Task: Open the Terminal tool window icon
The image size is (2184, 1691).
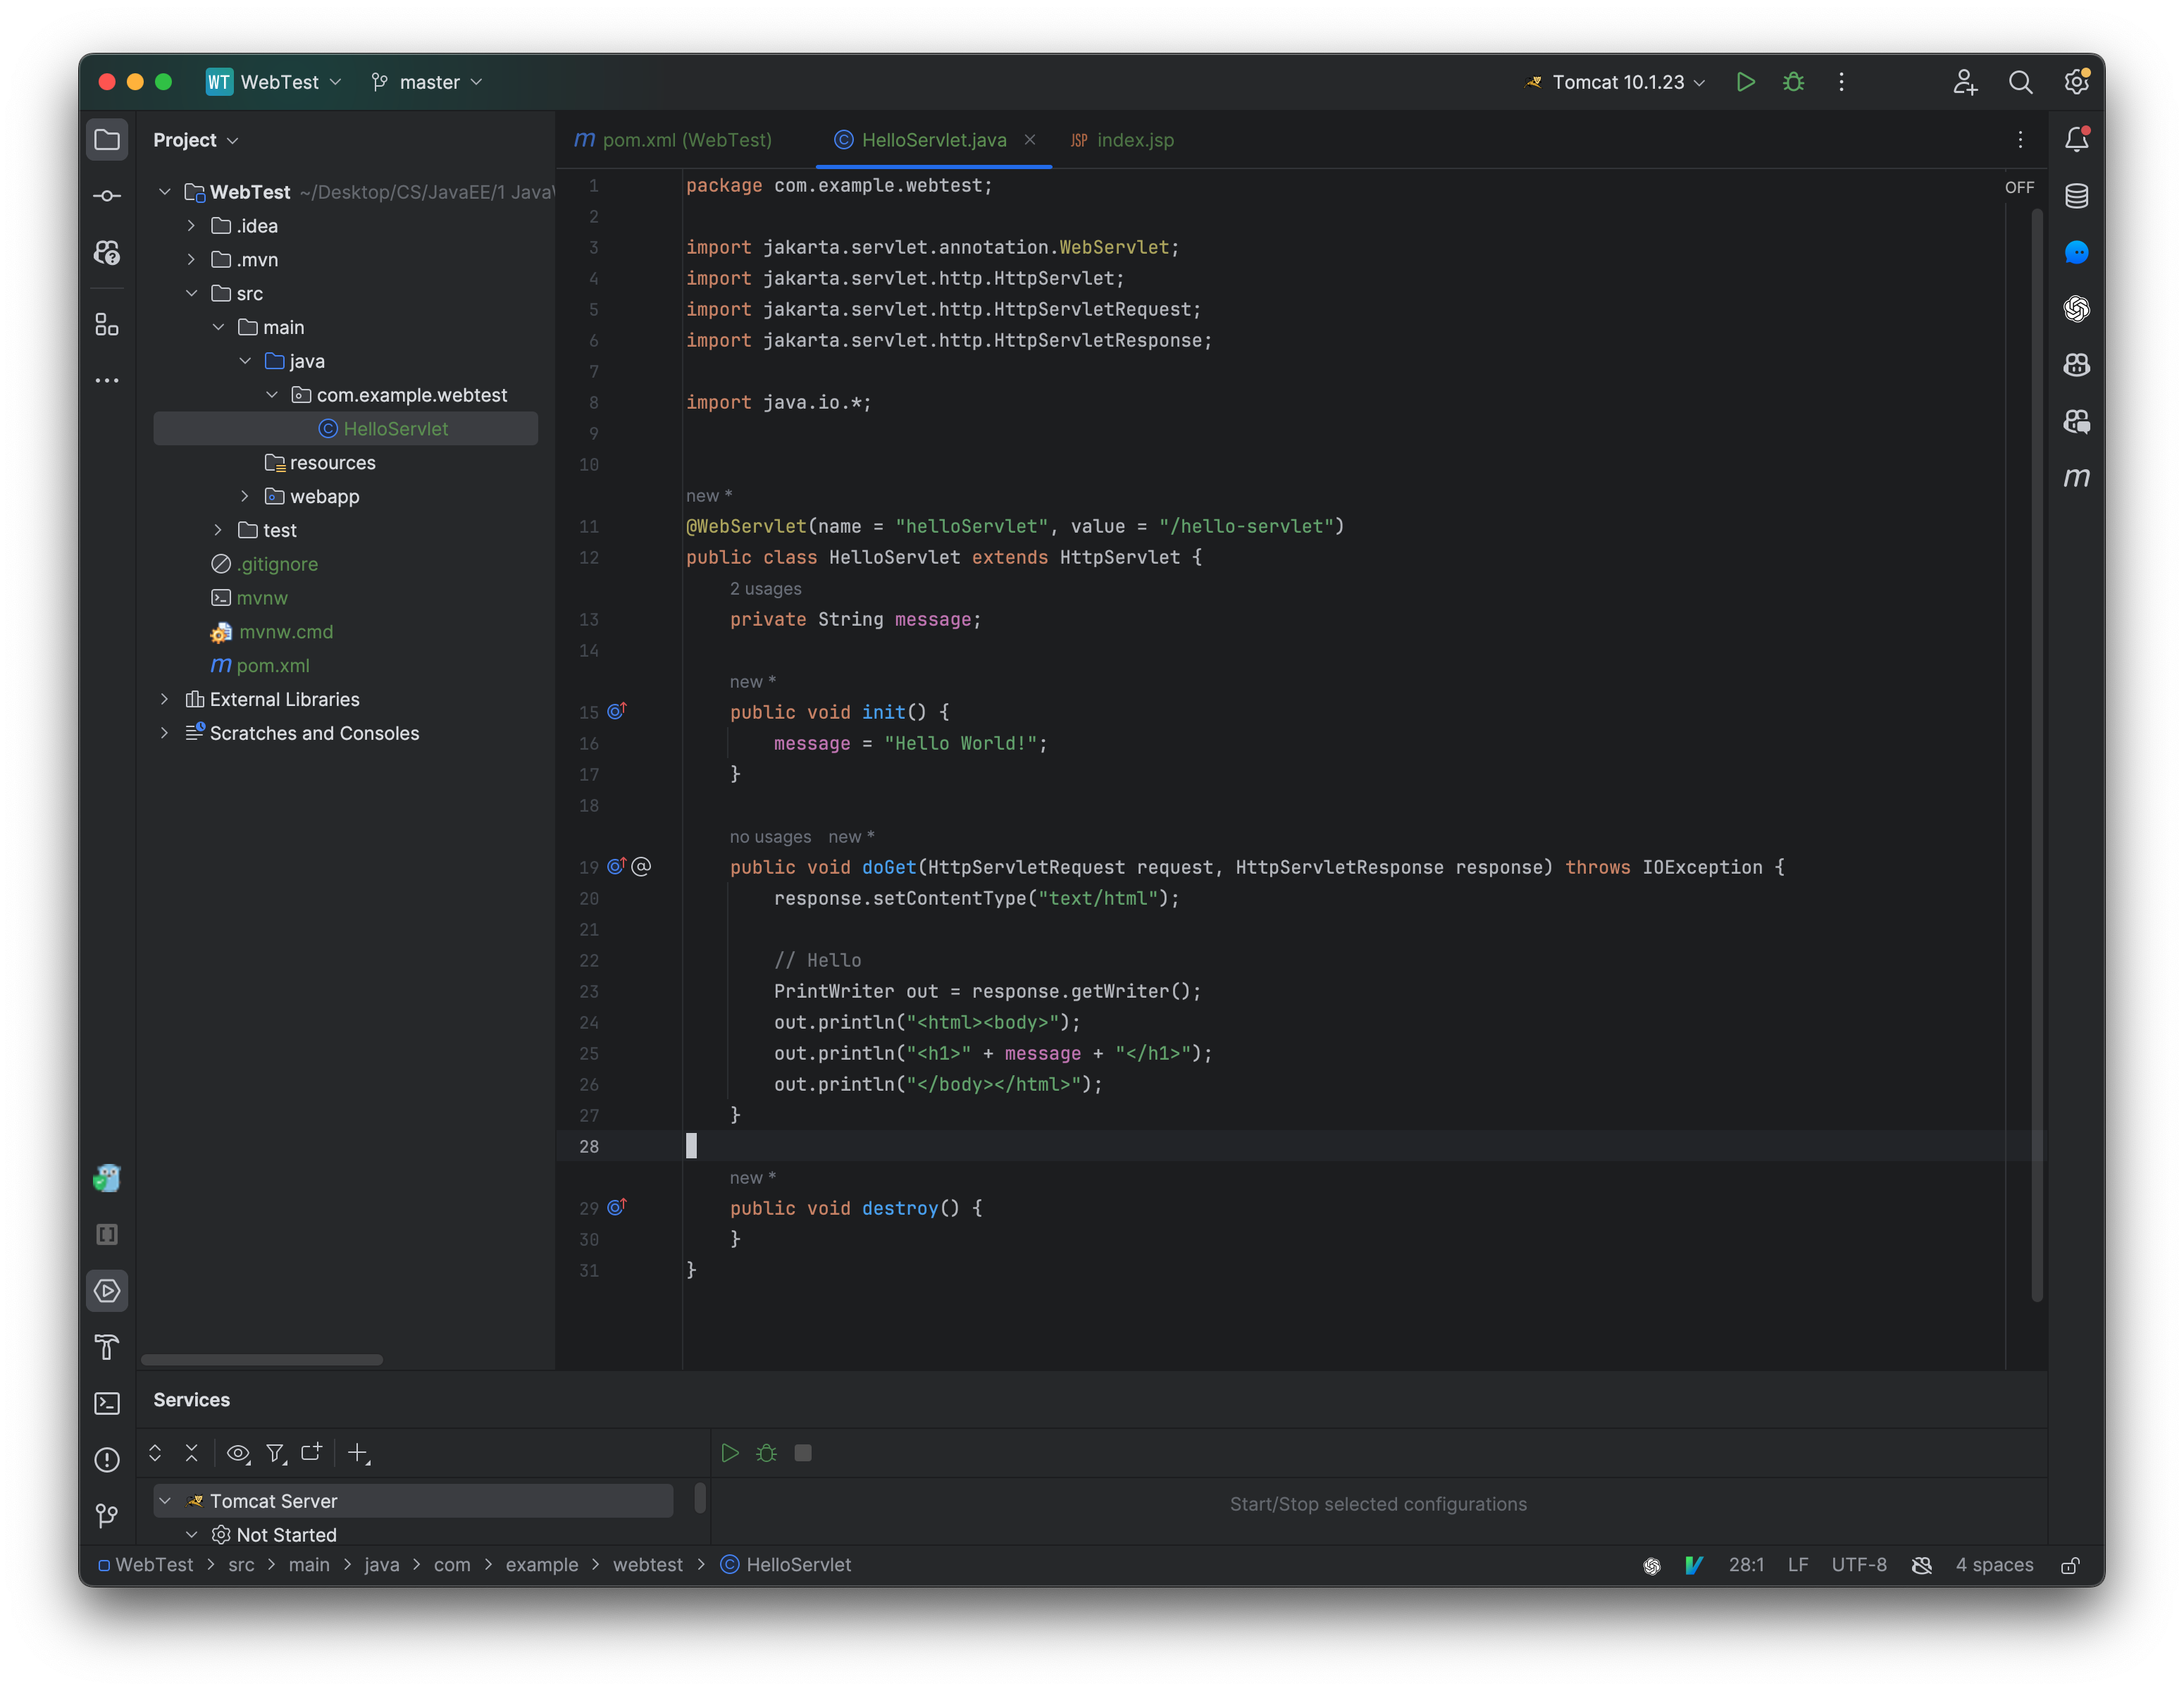Action: click(x=107, y=1404)
